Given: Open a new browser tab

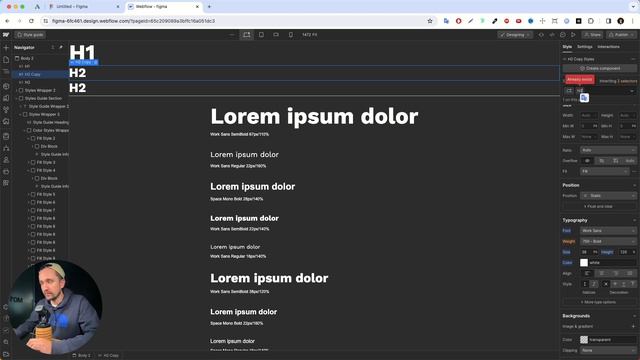Looking at the screenshot, I should click(209, 7).
